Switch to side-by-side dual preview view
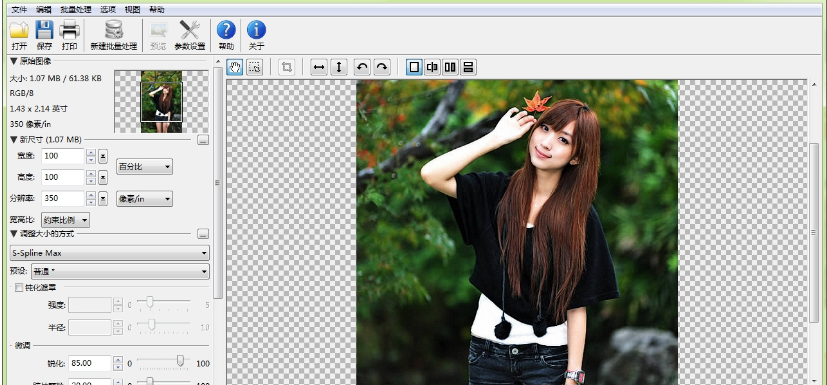Screen dimensions: 827x385 (x=450, y=68)
